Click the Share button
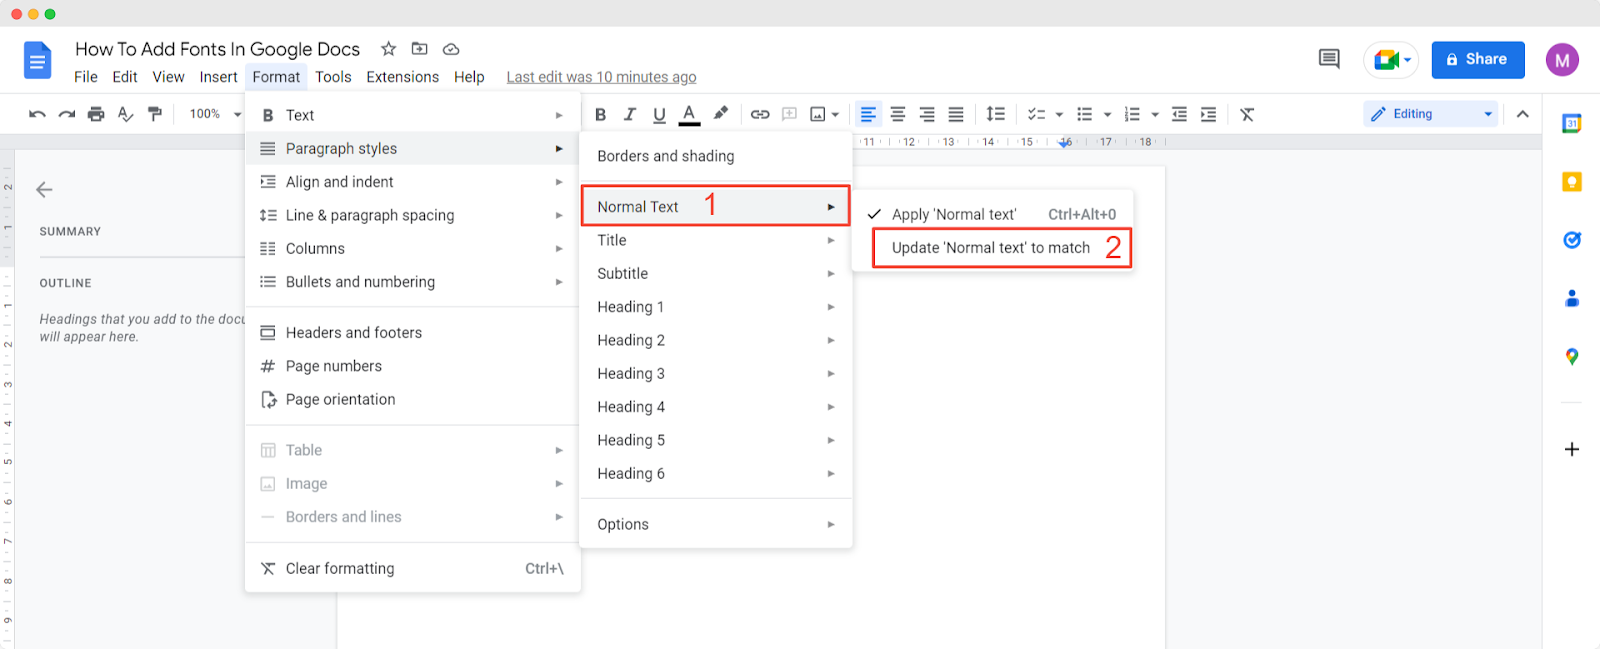The width and height of the screenshot is (1600, 649). (1478, 60)
